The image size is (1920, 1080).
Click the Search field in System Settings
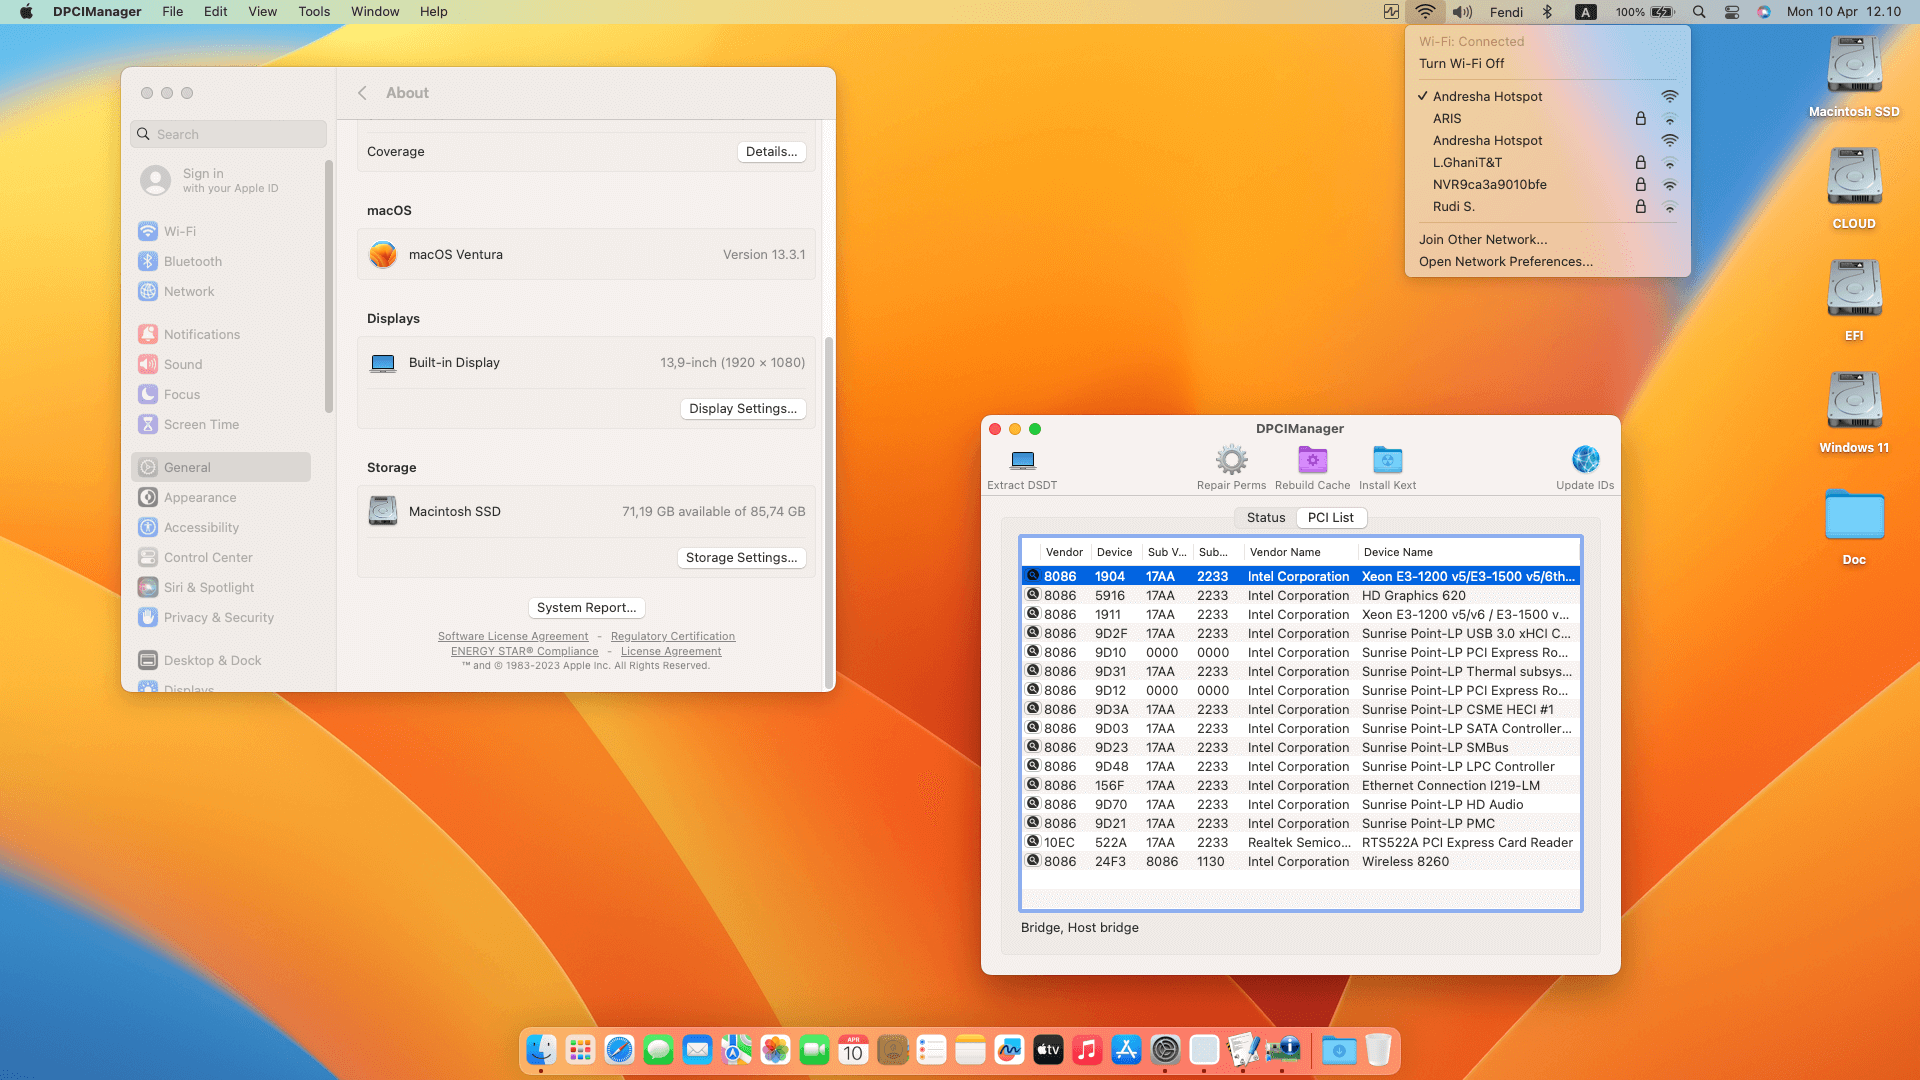pos(228,134)
